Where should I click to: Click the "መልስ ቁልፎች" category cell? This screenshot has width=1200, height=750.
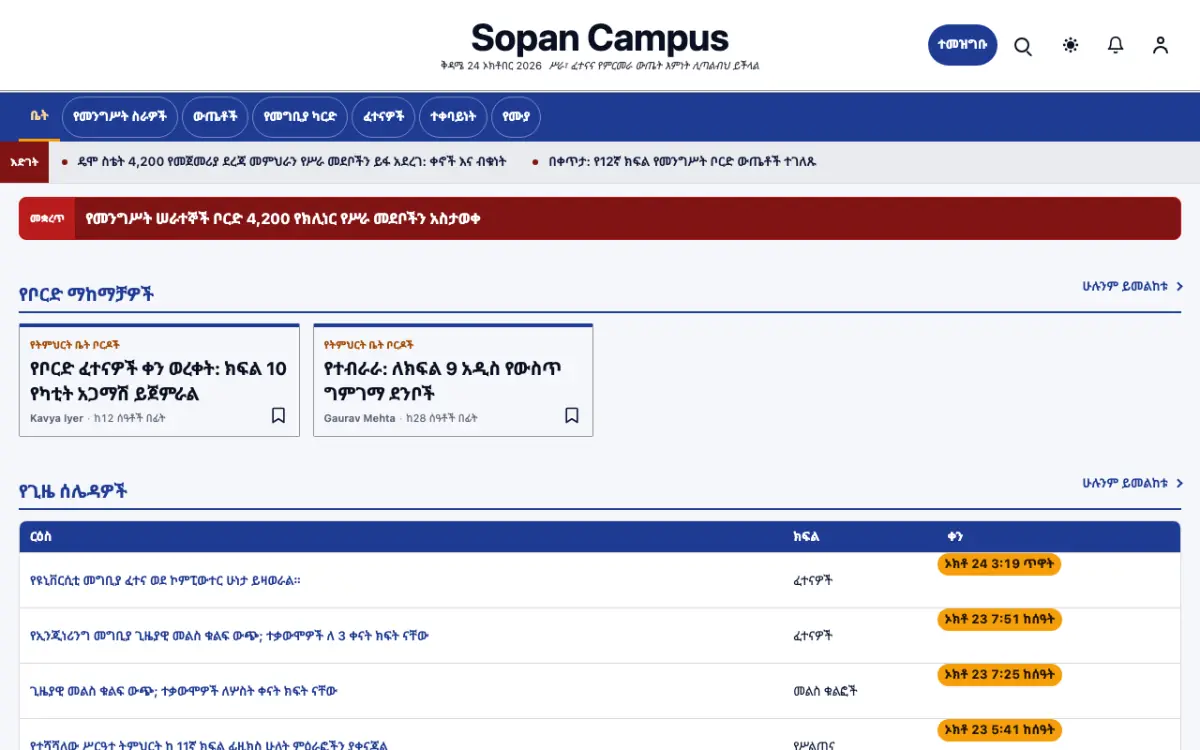825,691
